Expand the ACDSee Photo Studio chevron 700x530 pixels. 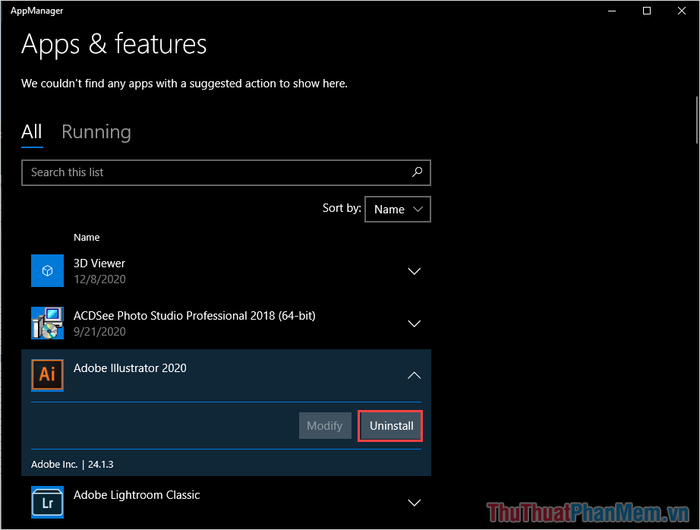[x=414, y=323]
